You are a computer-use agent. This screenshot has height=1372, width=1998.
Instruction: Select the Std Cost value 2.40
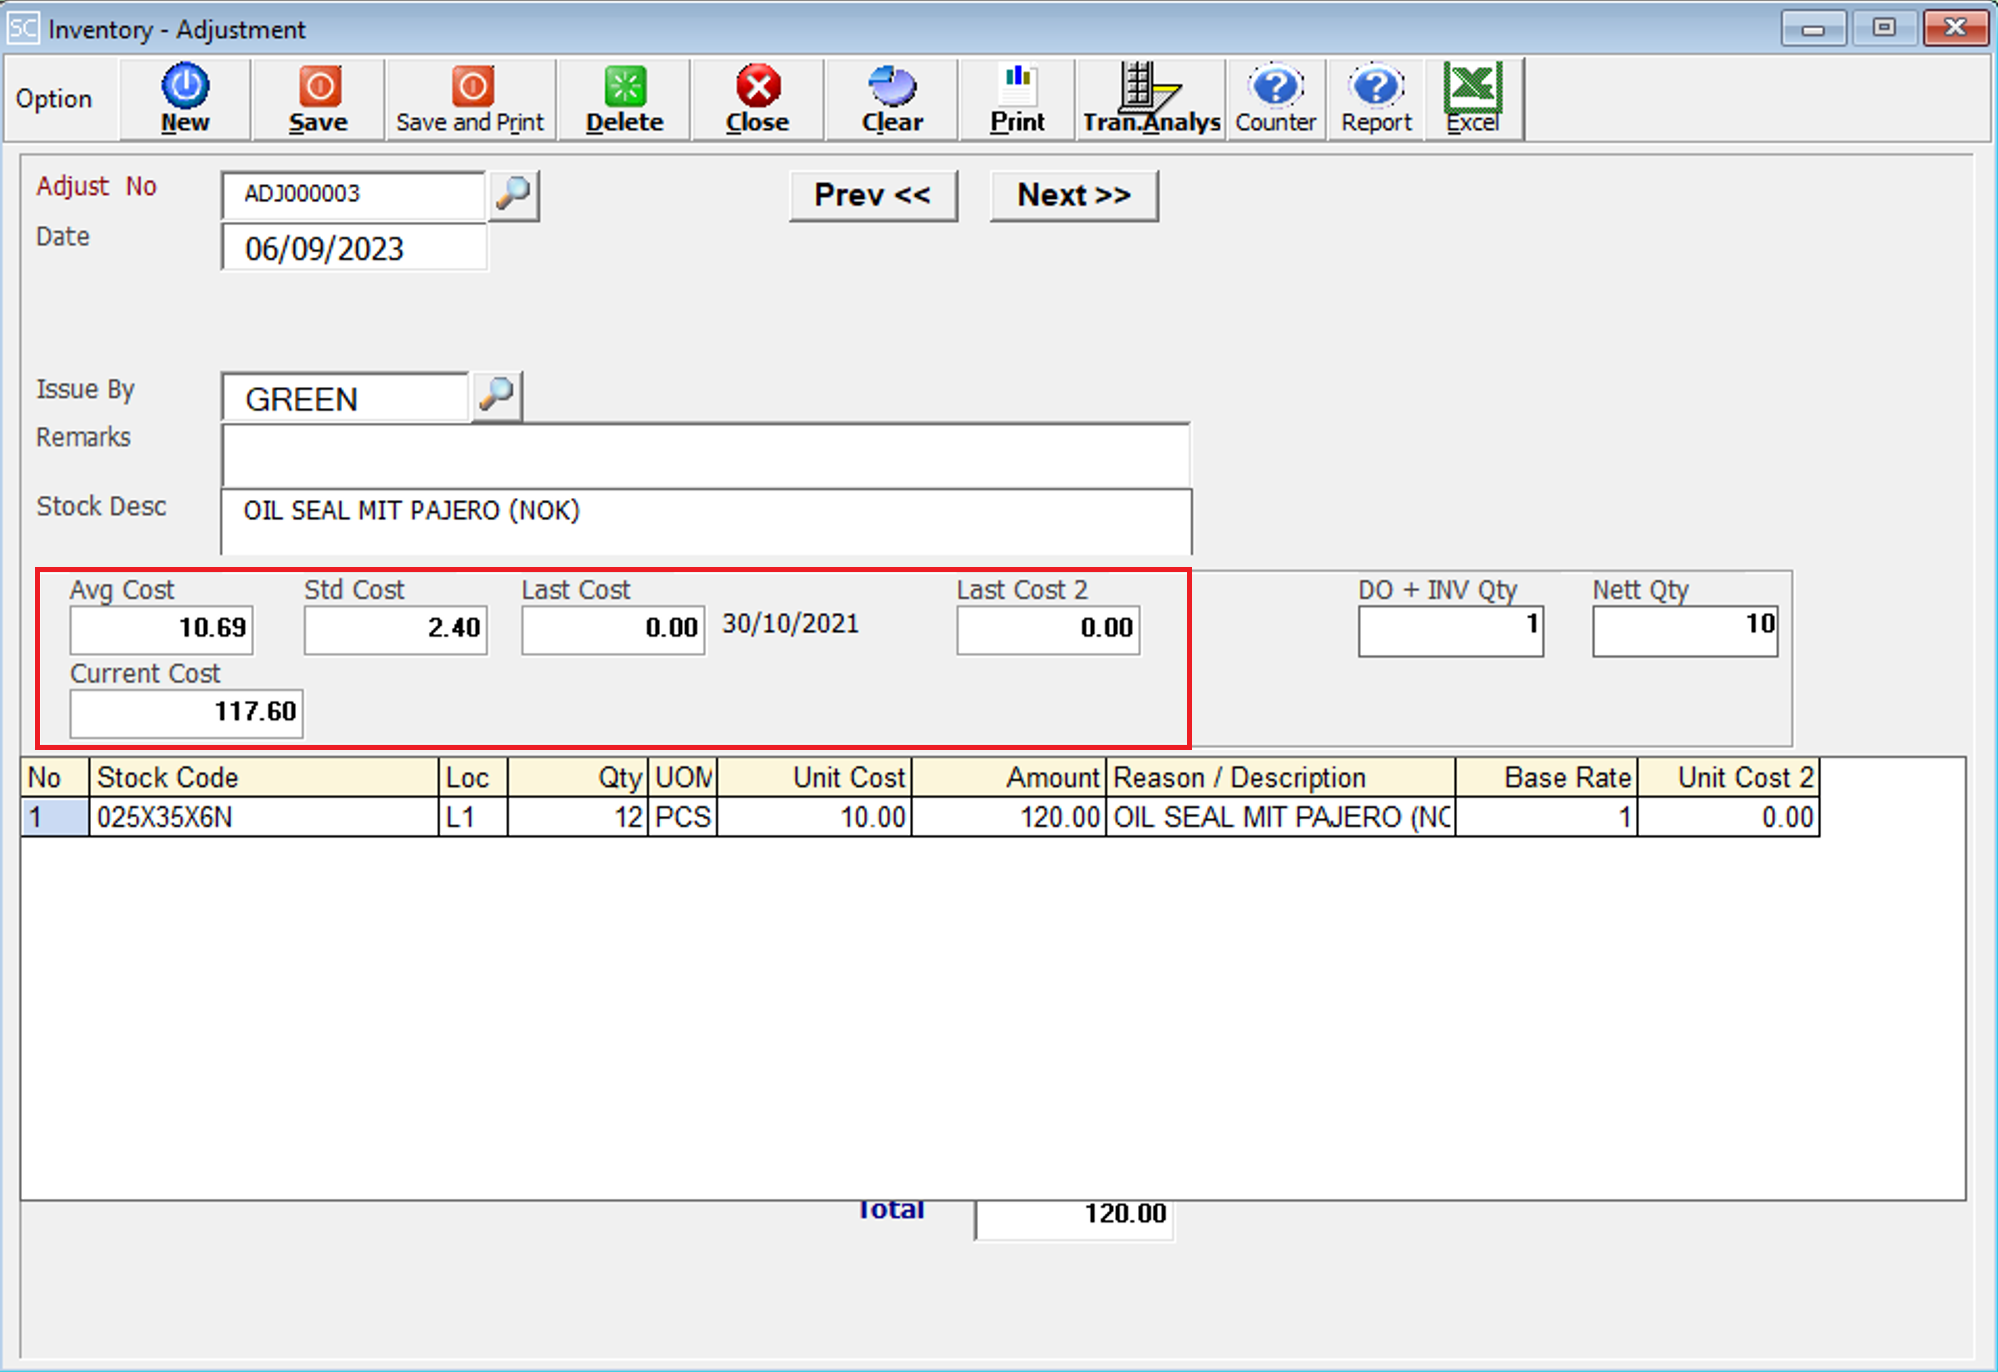coord(396,629)
